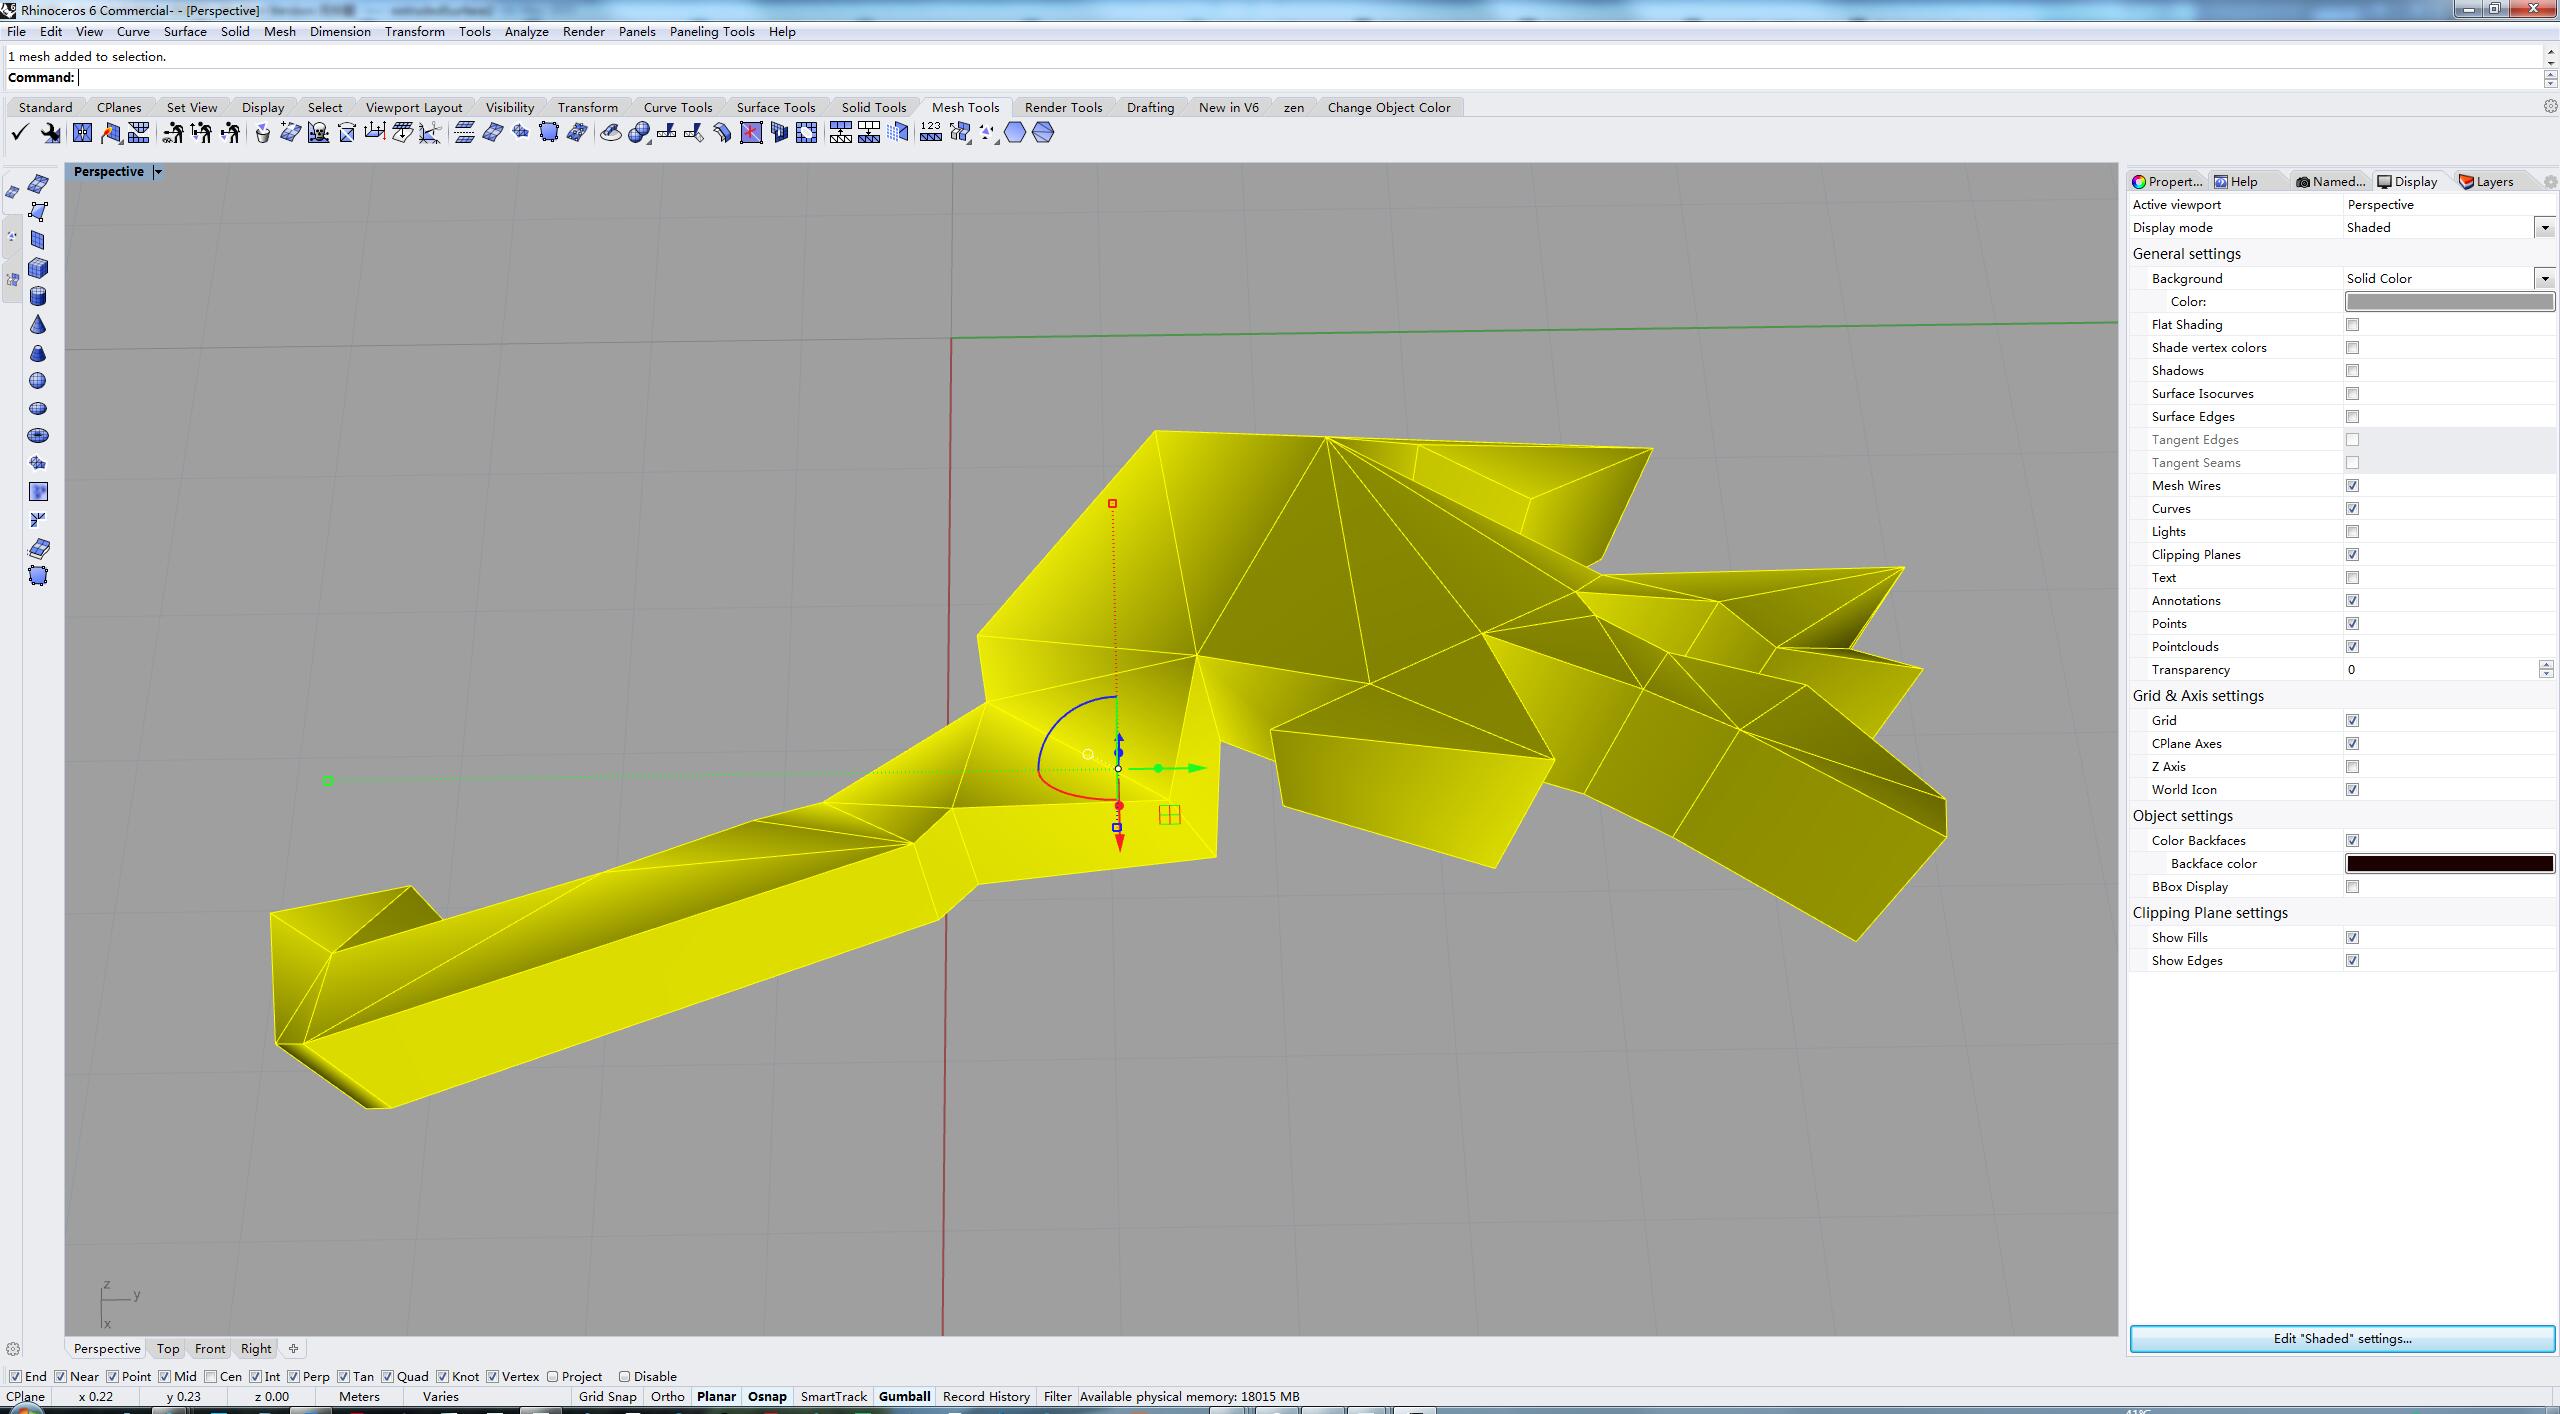
Task: Open the mesh repair wizard icon
Action: [x=51, y=132]
